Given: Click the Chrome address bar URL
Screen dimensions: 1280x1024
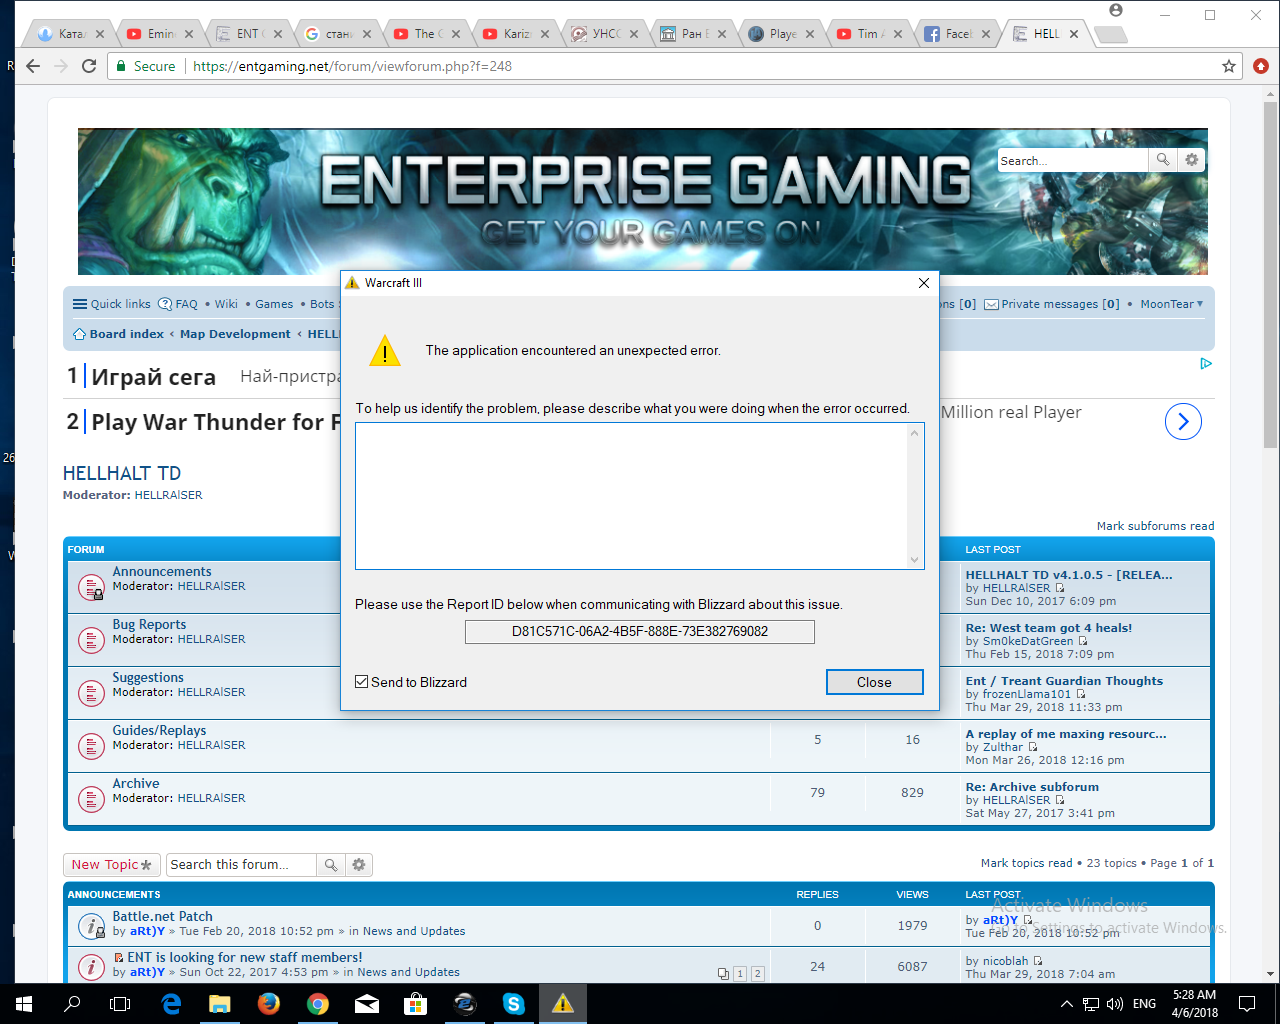Looking at the screenshot, I should click(x=352, y=66).
